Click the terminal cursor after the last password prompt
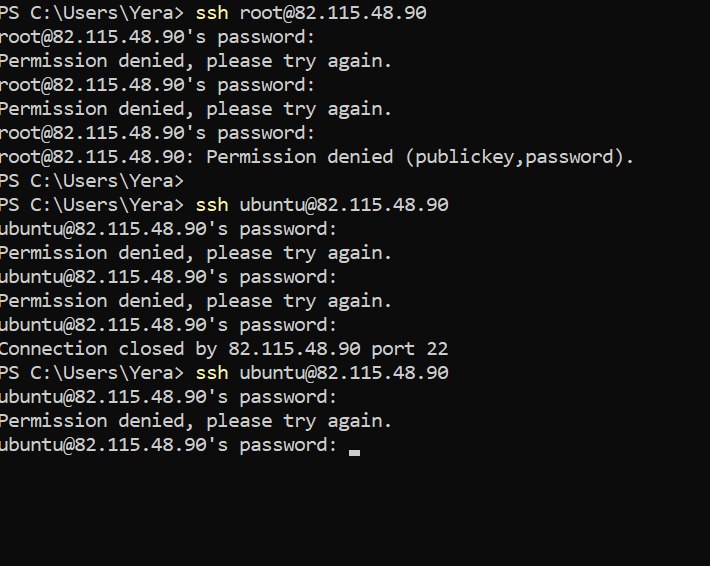The image size is (710, 566). (x=354, y=452)
